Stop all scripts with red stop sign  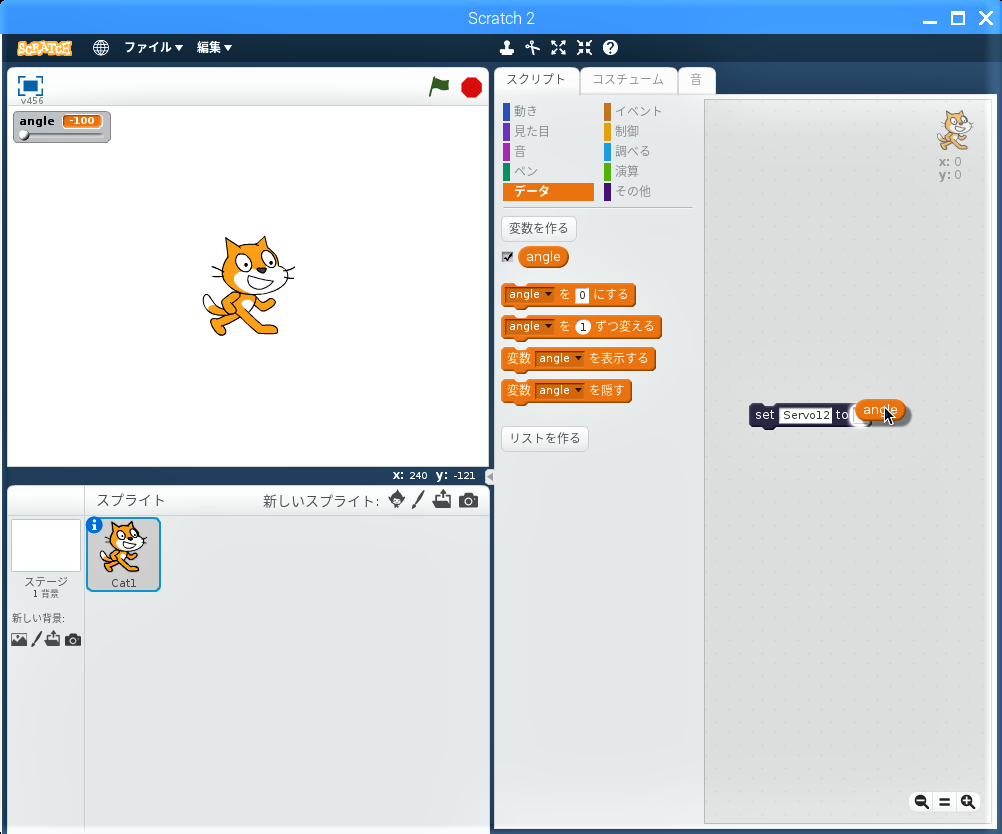click(x=472, y=87)
